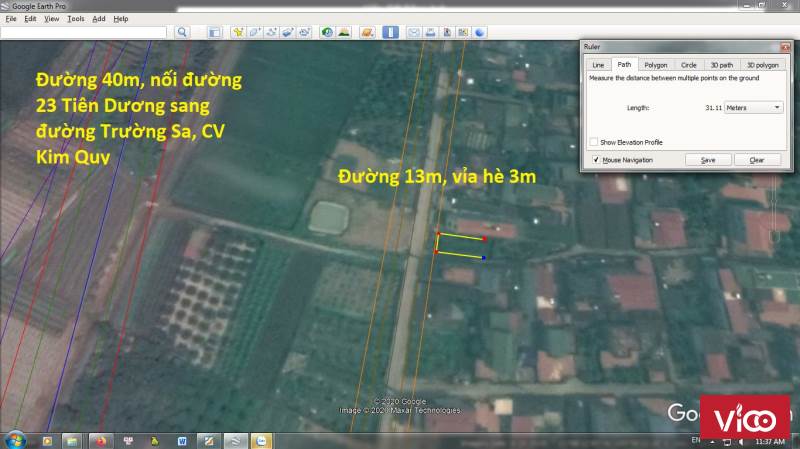Close the Ruler dialog
This screenshot has height=449, width=800.
[x=785, y=47]
